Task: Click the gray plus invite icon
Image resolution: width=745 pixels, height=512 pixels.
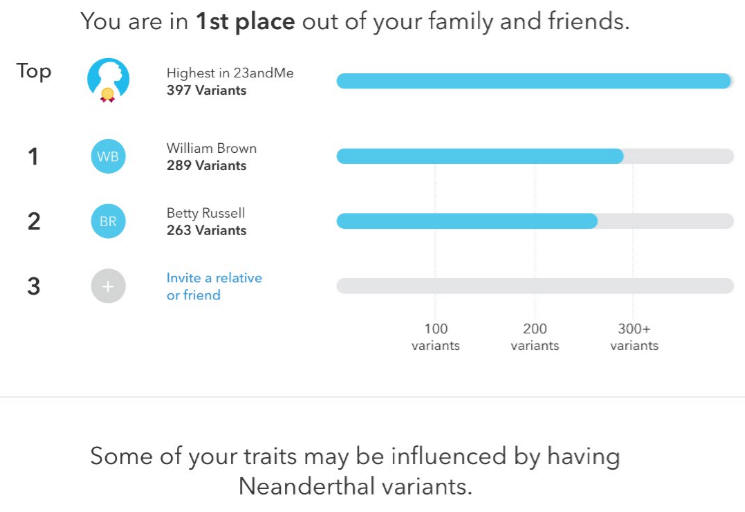Action: point(108,286)
